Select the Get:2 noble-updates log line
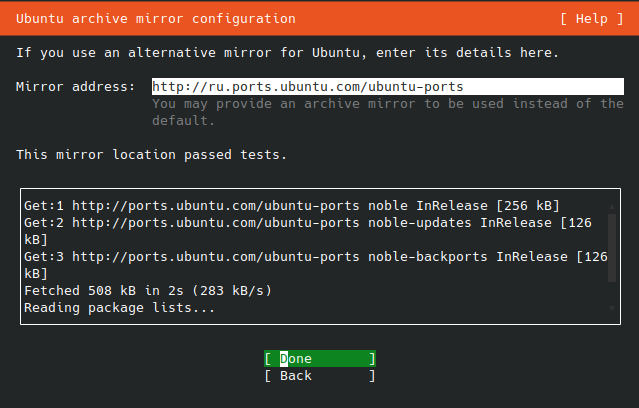639x408 pixels. point(308,231)
